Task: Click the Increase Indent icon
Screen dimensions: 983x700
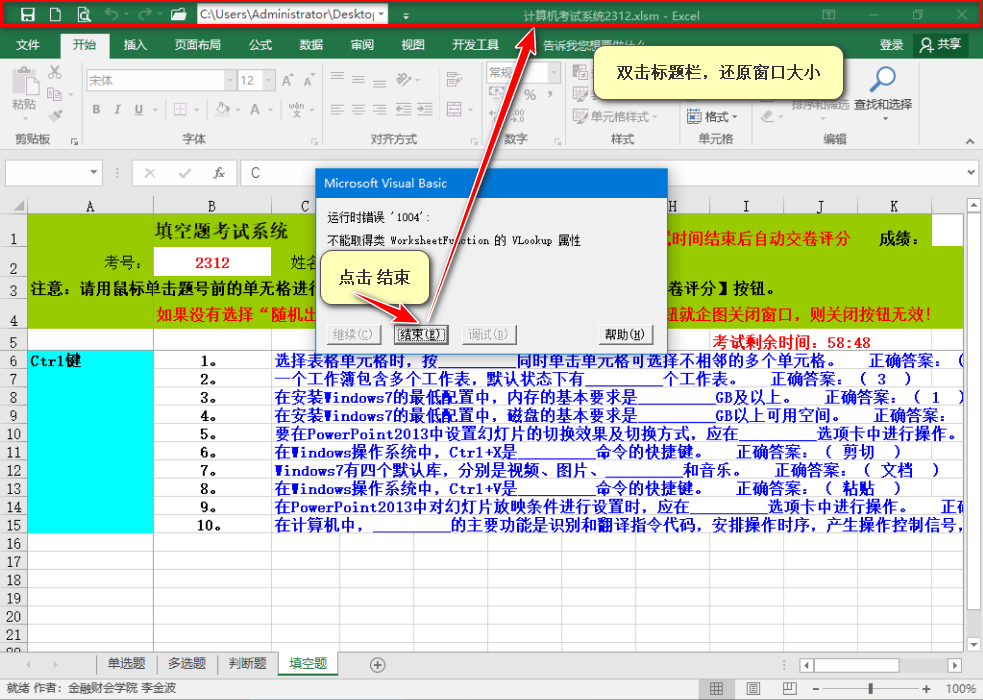Action: (425, 110)
